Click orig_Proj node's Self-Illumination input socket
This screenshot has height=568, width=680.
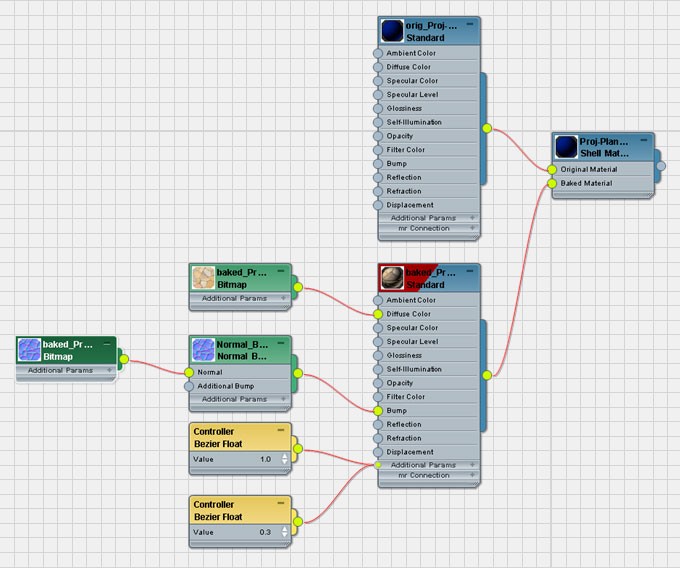click(x=378, y=122)
